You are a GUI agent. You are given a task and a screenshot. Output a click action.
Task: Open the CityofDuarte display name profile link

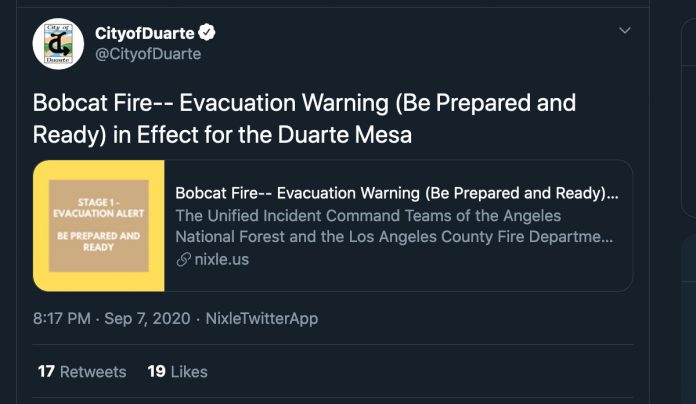click(x=145, y=33)
